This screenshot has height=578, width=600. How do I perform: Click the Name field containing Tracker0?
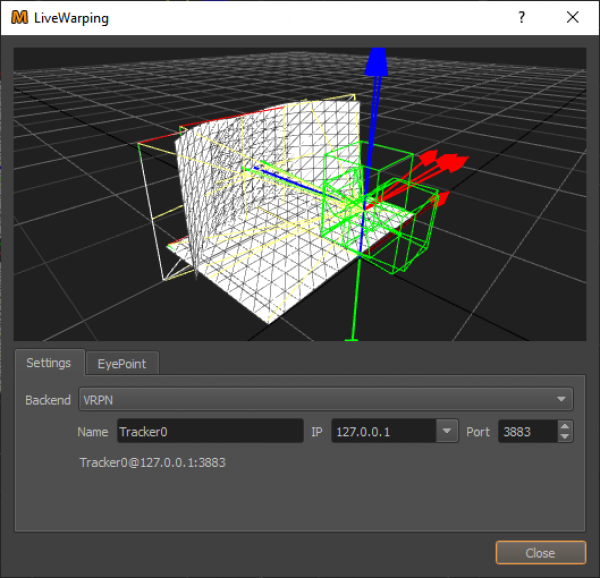click(209, 432)
